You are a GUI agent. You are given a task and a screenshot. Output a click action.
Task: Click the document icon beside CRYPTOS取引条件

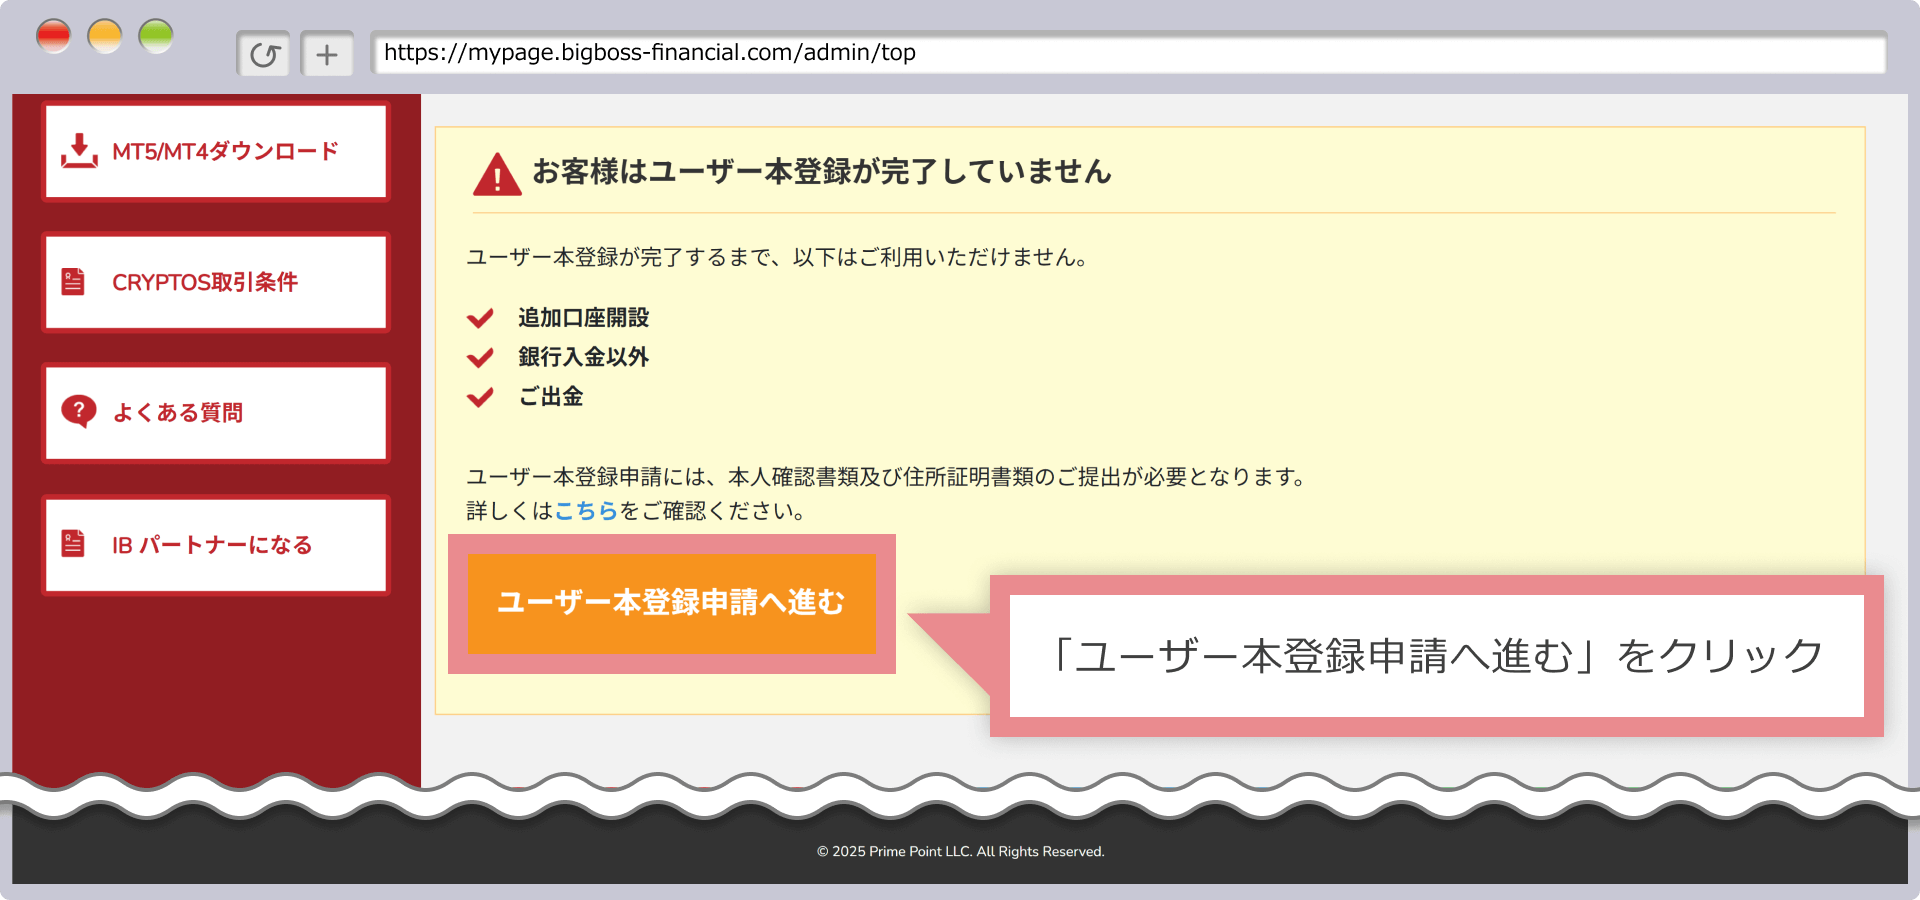73,282
